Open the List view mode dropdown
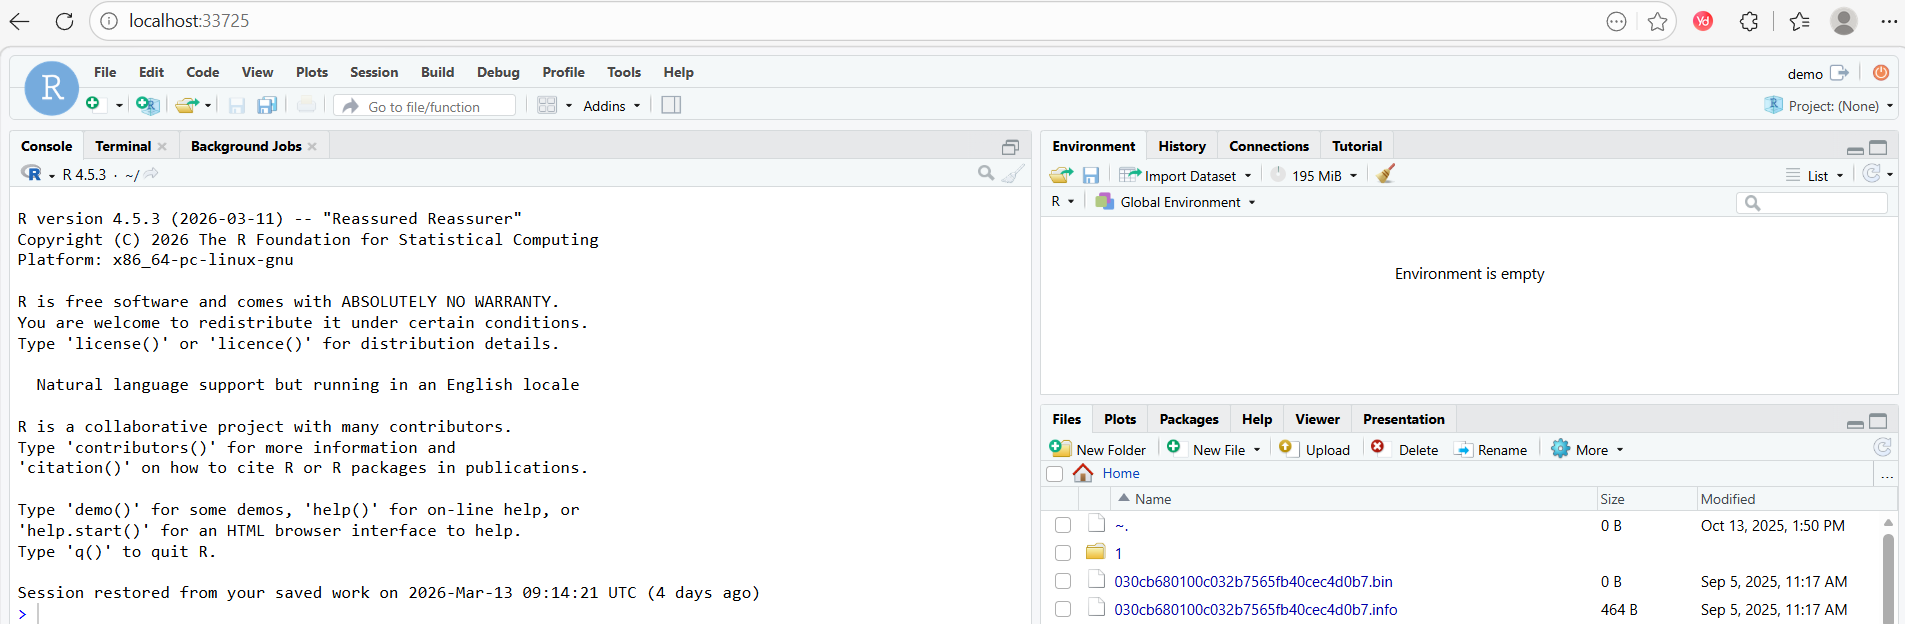The width and height of the screenshot is (1905, 624). 1815,175
